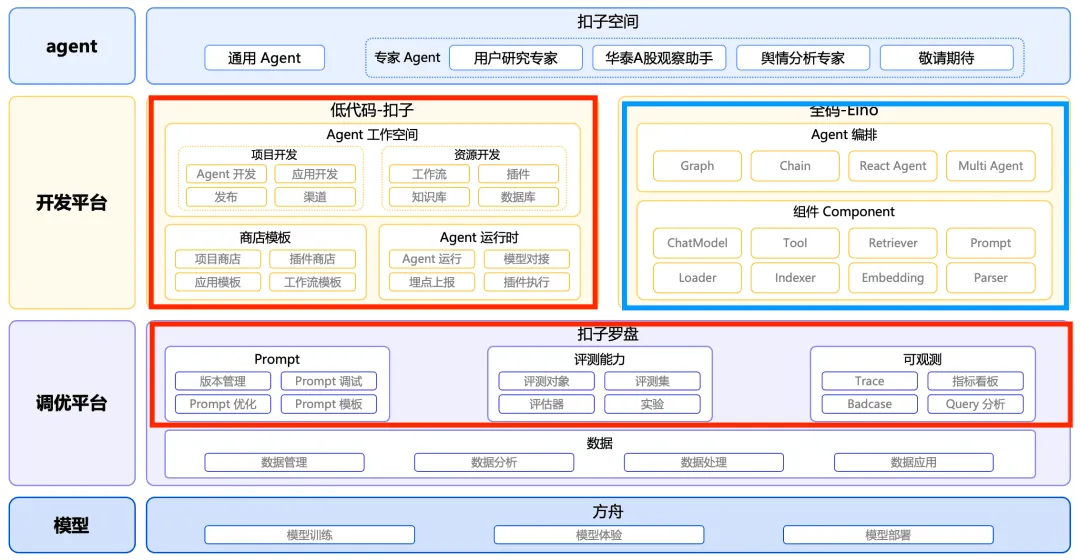Select the Prompt 调试 box
The width and height of the screenshot is (1080, 560).
tap(329, 381)
